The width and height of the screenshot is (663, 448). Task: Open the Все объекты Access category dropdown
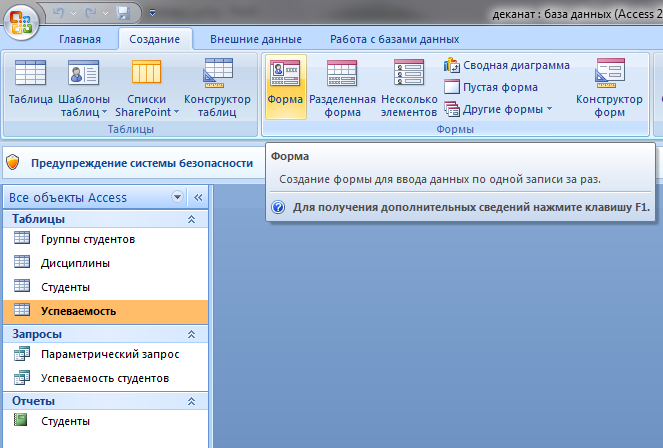[178, 197]
